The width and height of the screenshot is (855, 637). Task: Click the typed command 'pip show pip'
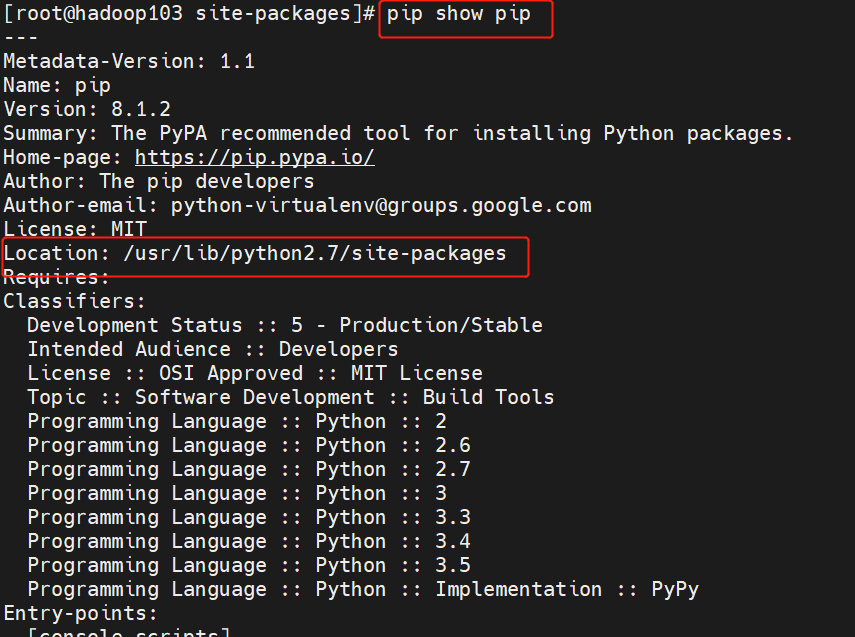pos(458,14)
